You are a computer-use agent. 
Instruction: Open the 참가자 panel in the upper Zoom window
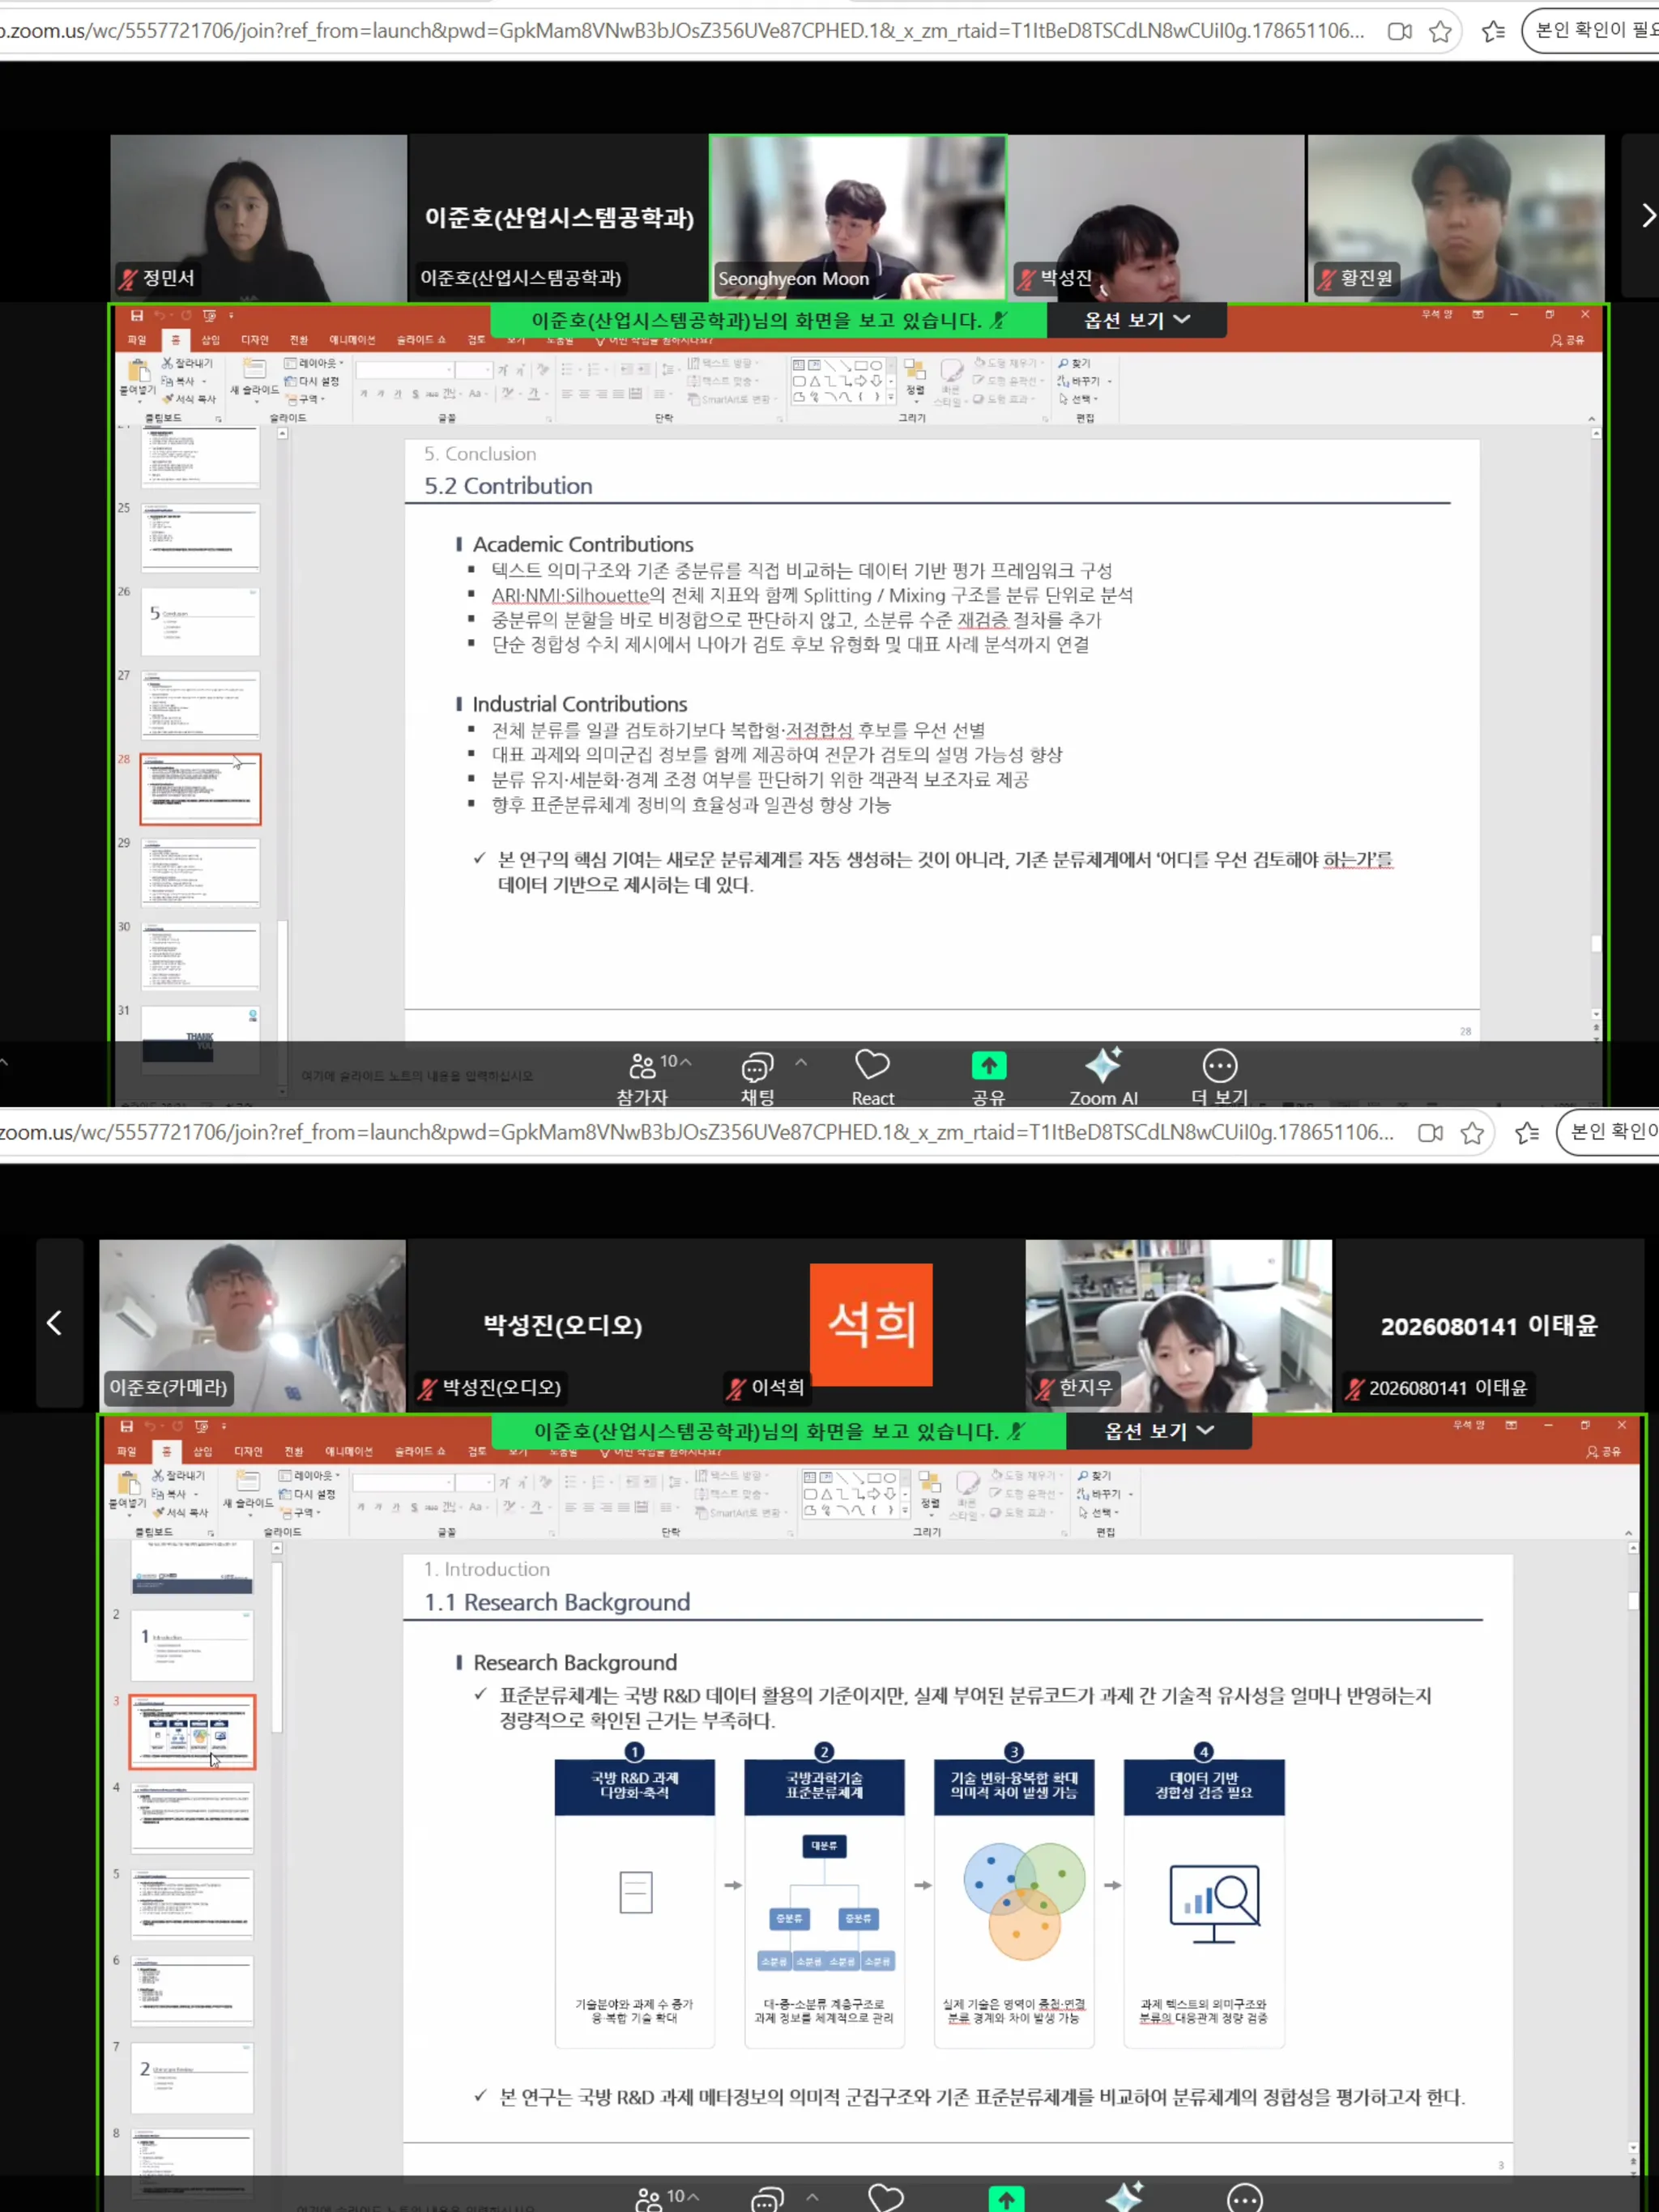(643, 1077)
